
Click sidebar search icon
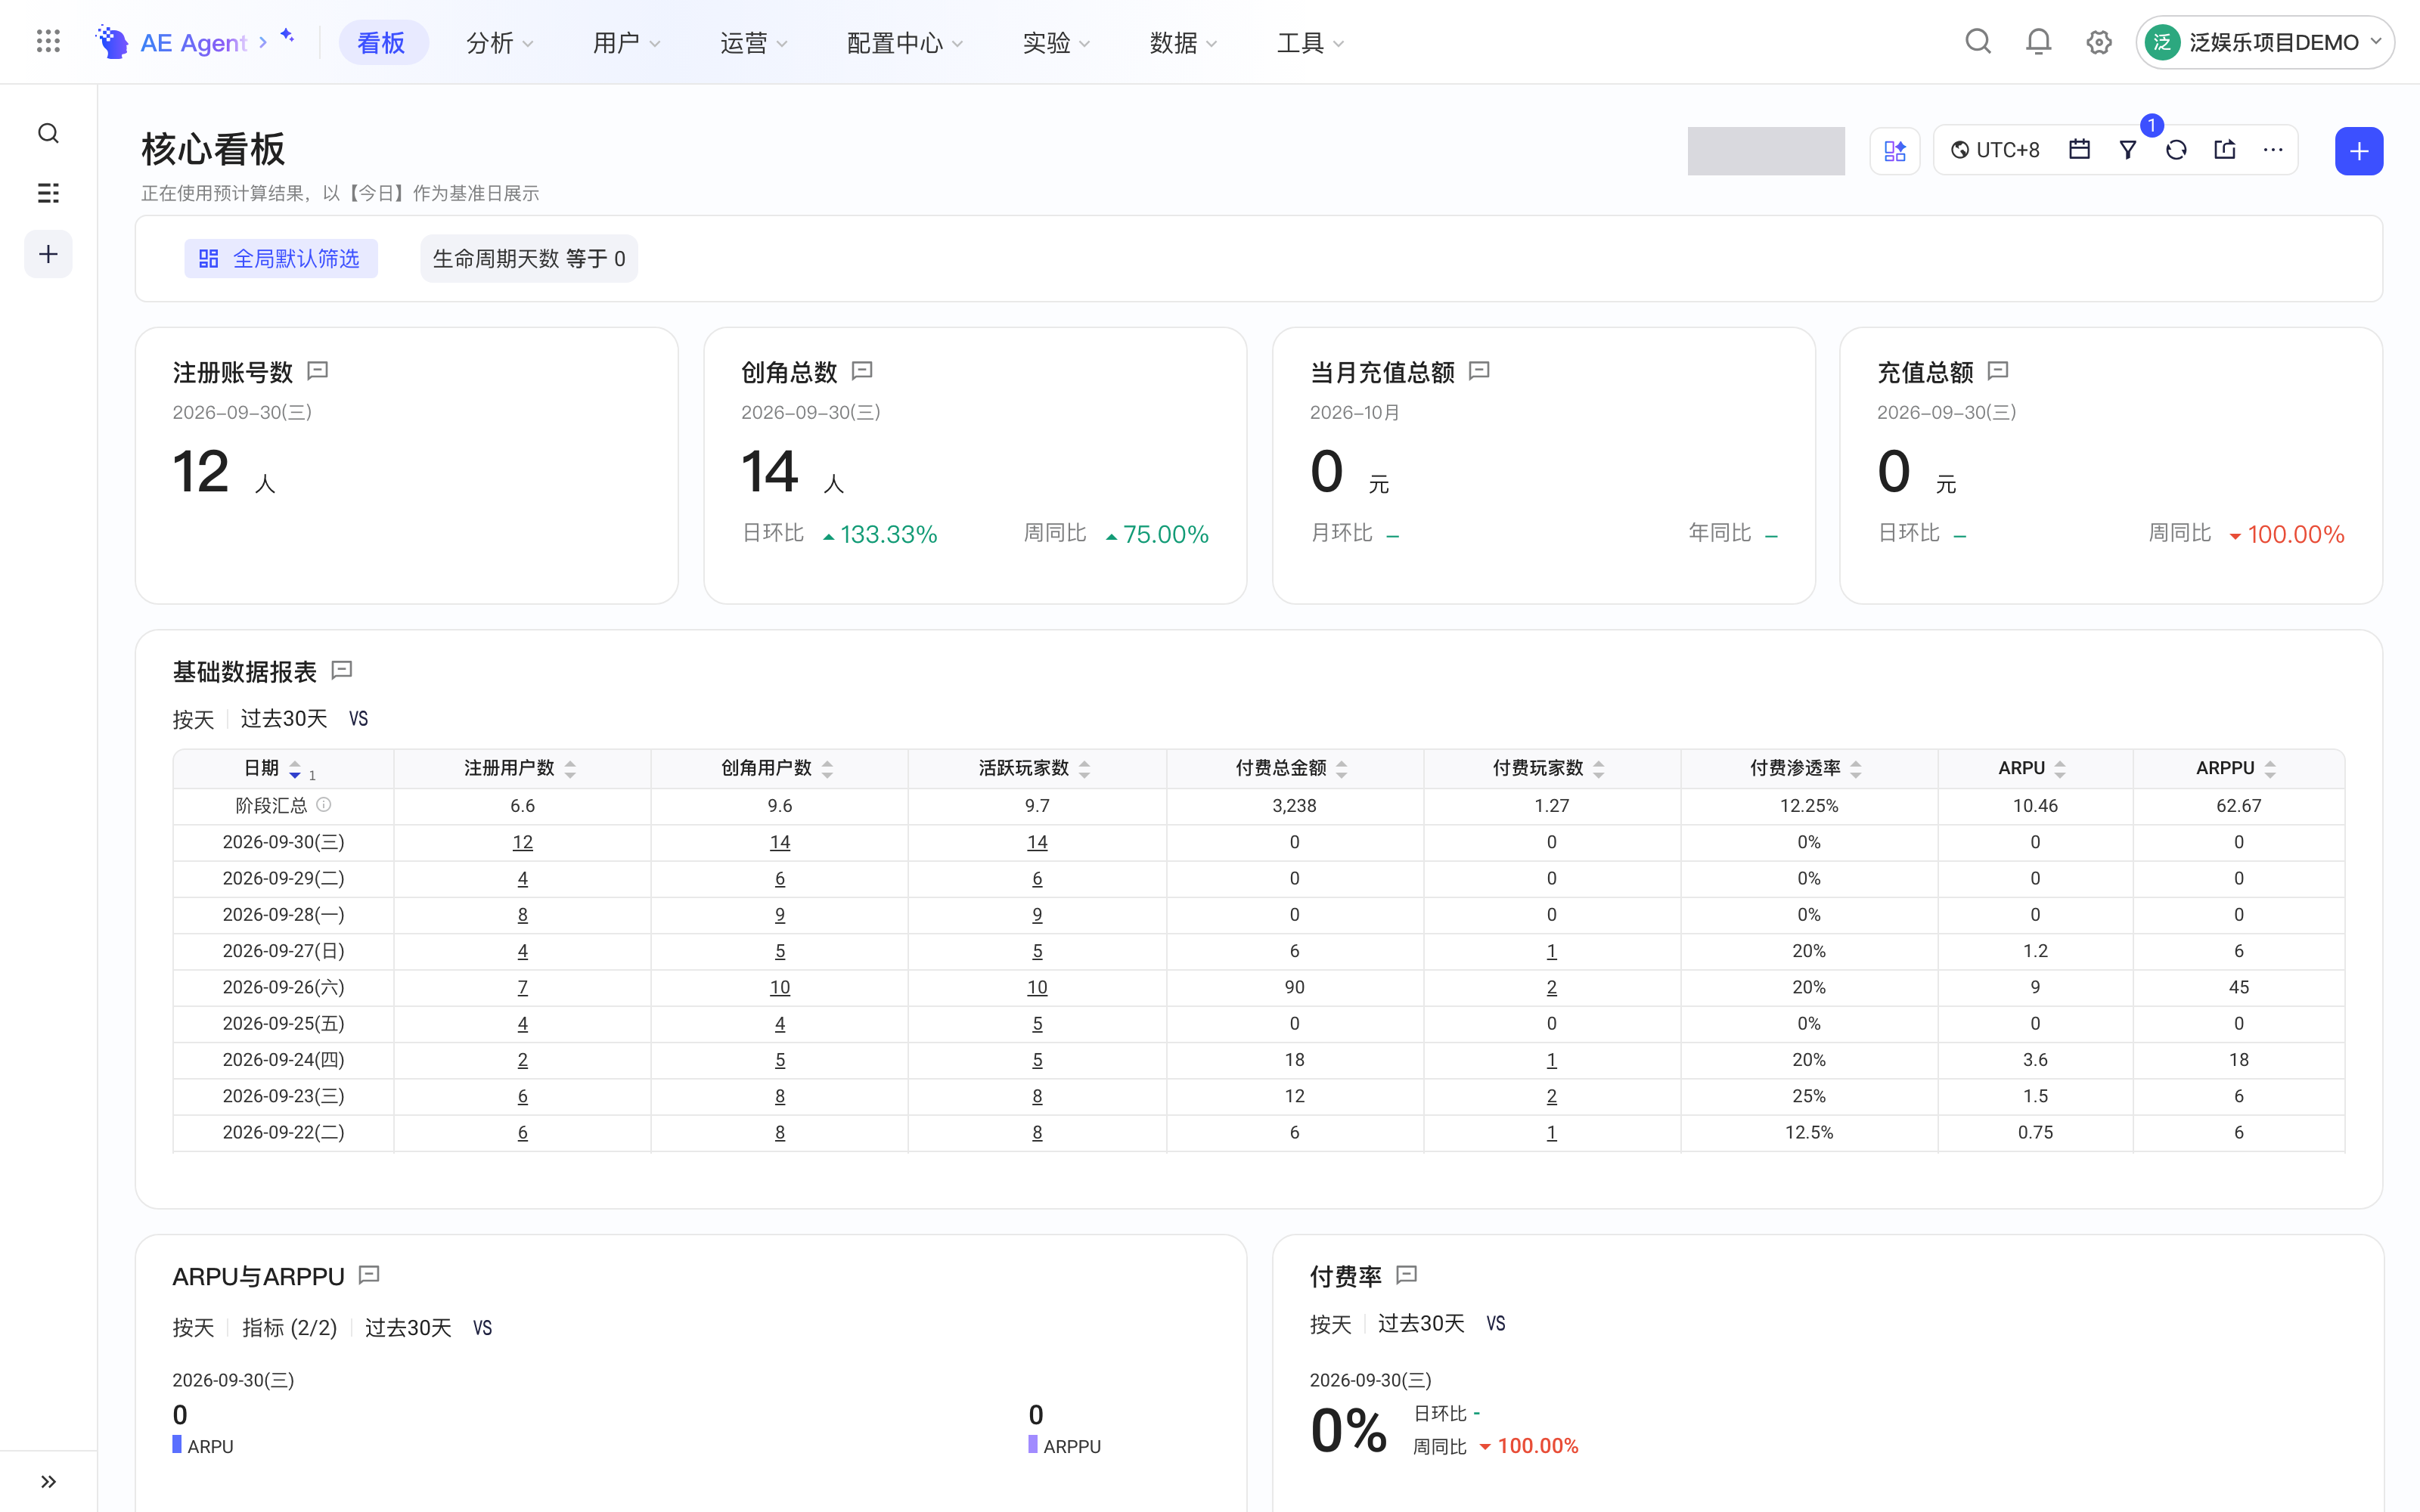pyautogui.click(x=48, y=134)
